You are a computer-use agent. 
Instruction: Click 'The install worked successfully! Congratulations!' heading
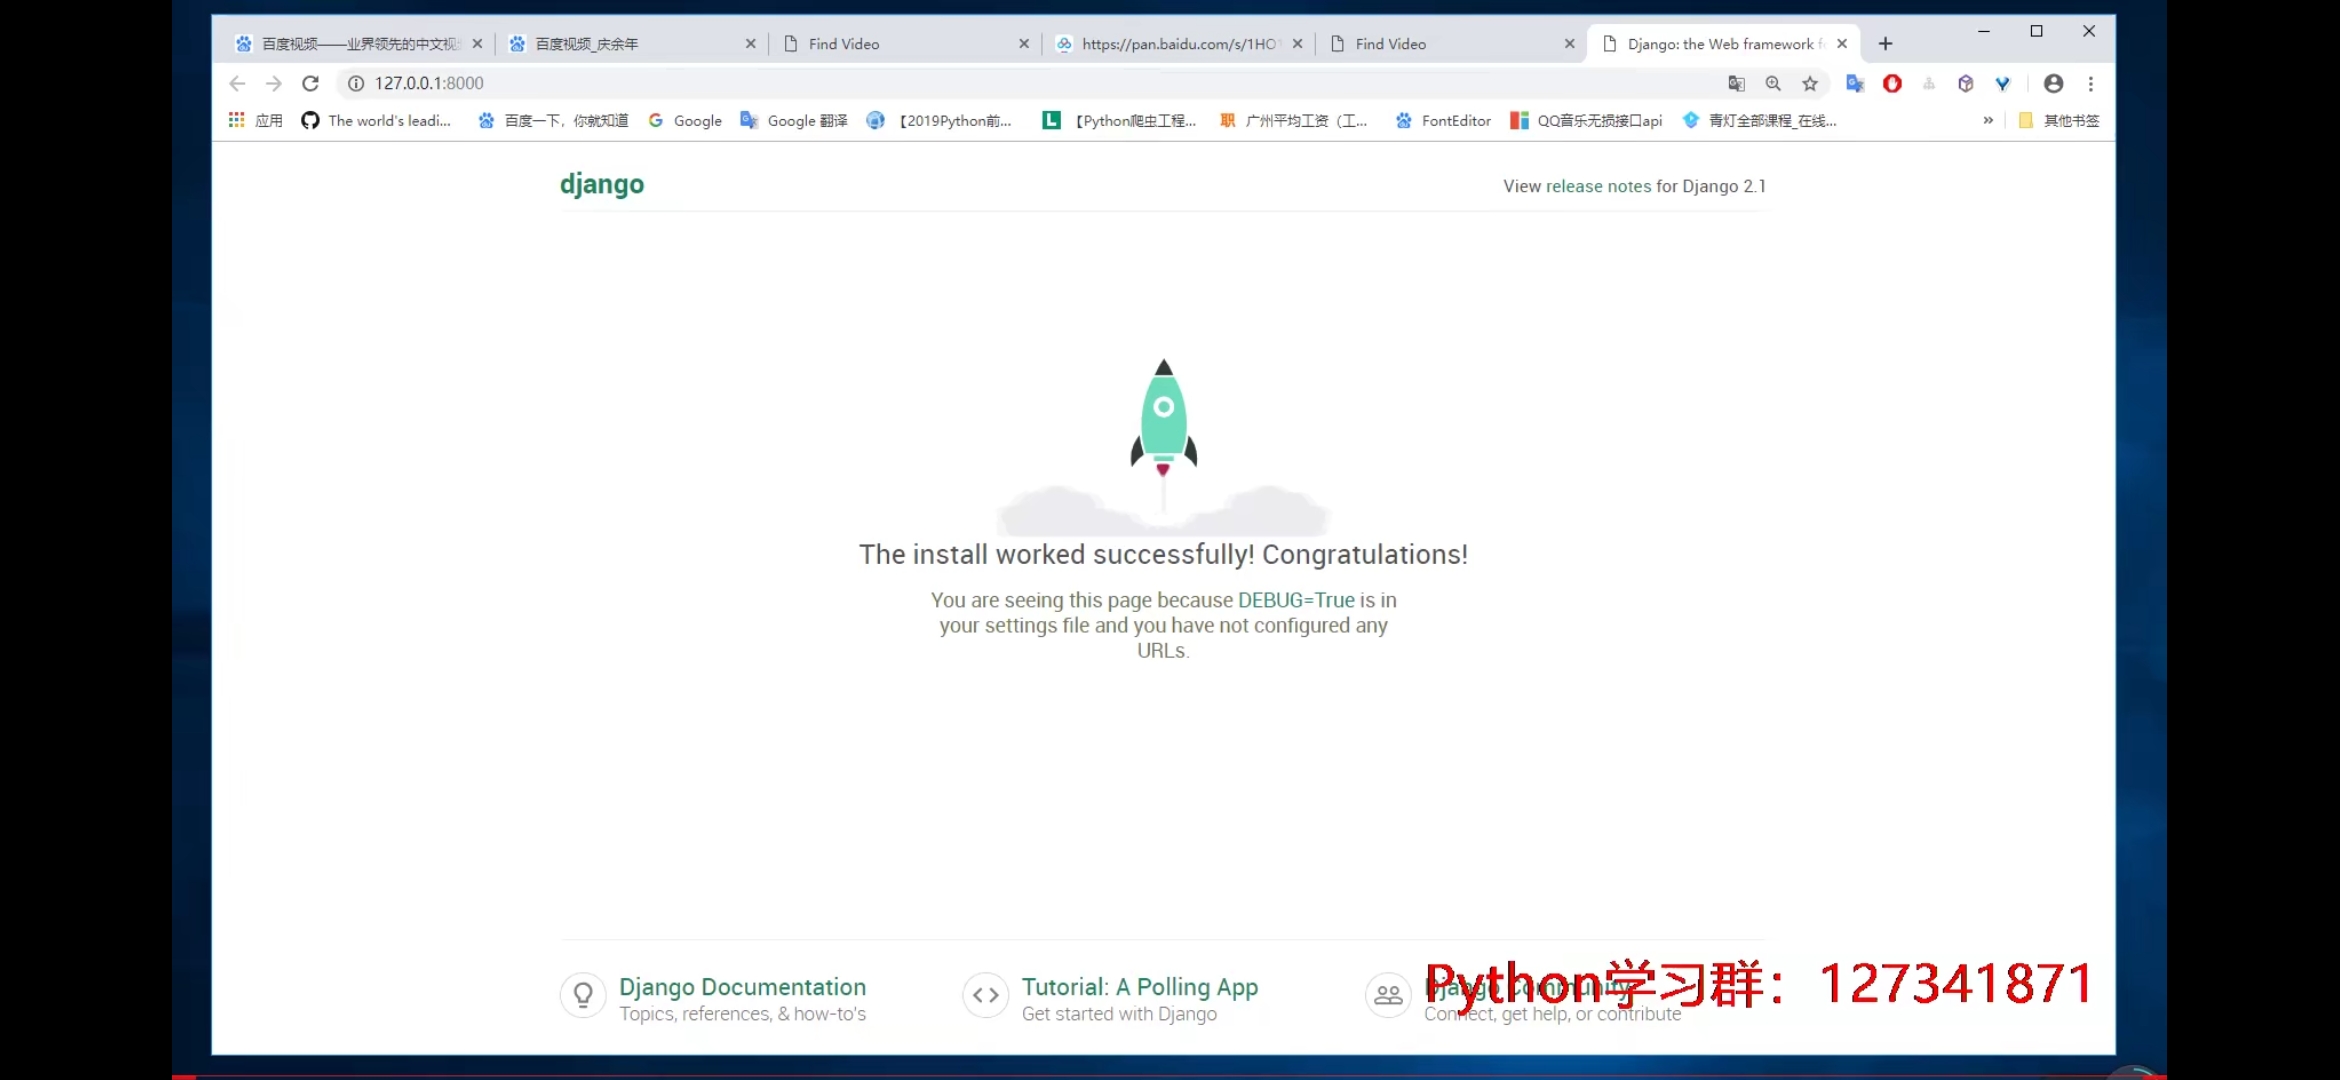pos(1163,555)
